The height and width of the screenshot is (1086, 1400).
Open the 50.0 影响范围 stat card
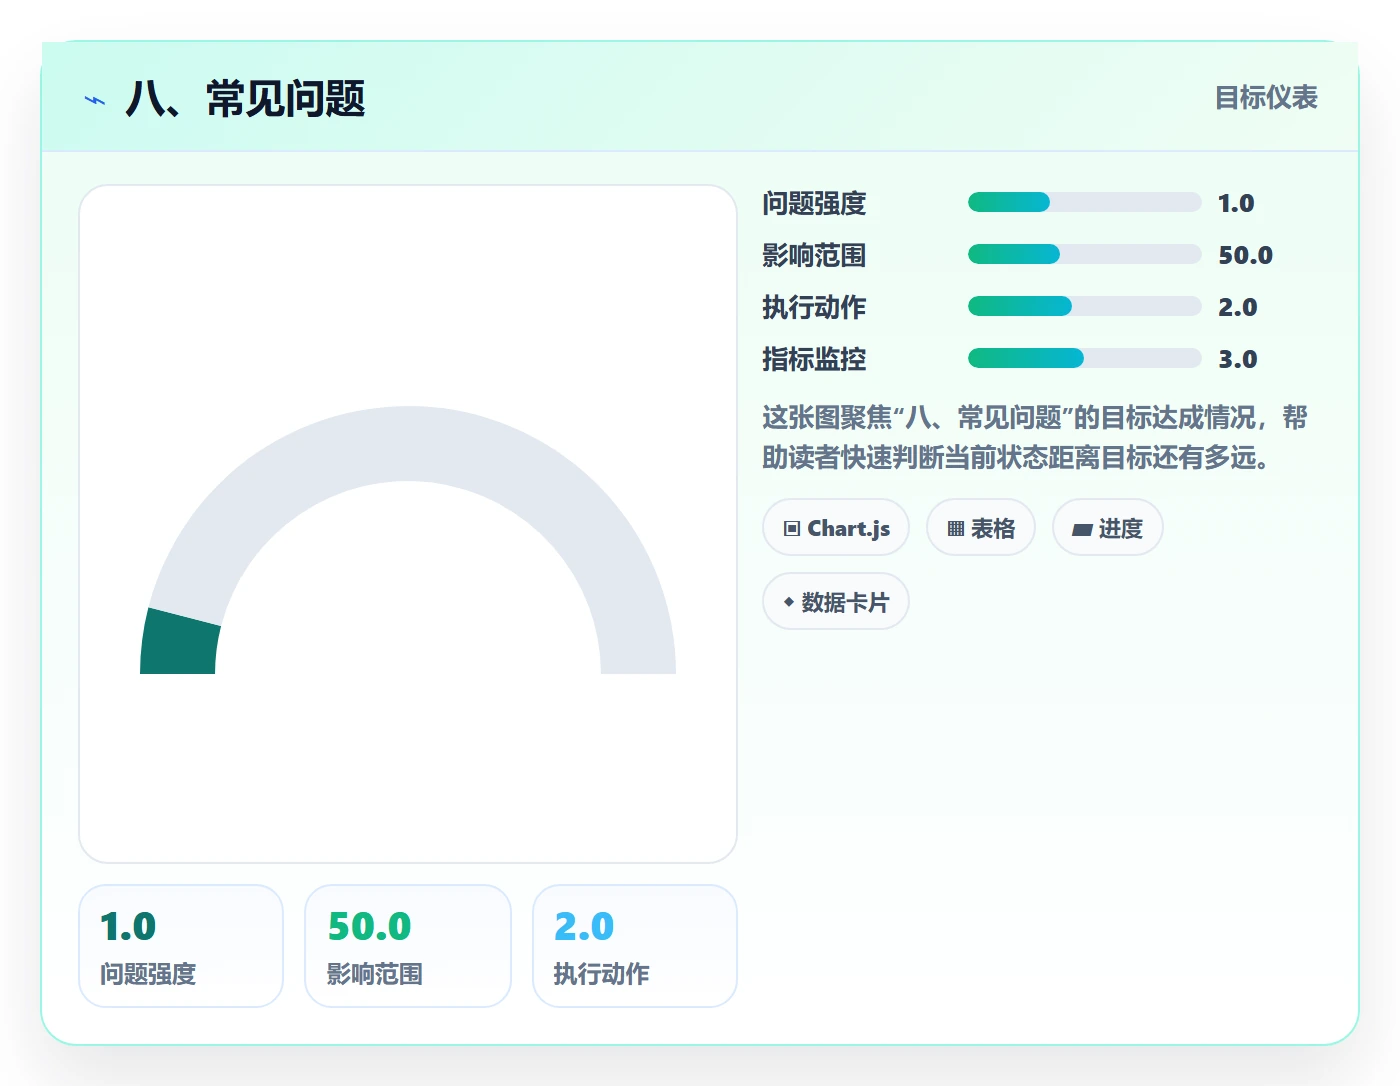(x=408, y=946)
